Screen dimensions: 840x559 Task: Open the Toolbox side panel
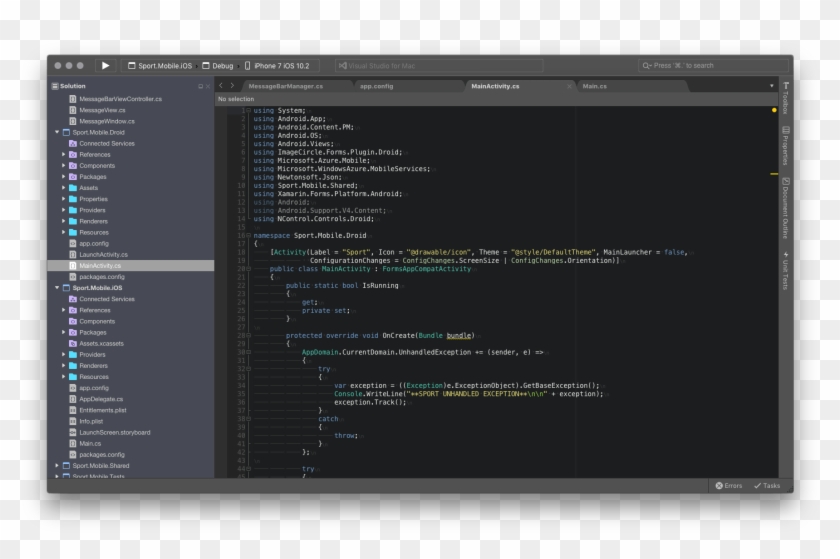click(x=786, y=98)
